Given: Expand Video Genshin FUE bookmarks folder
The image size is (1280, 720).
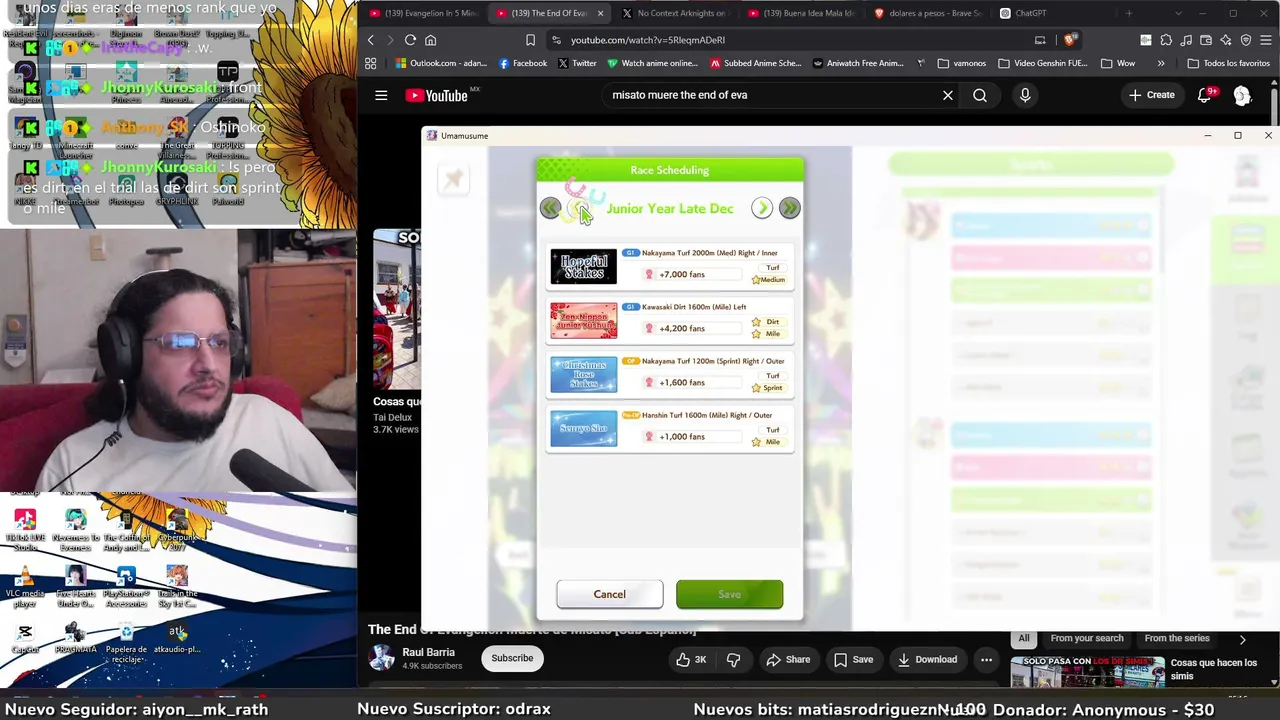Looking at the screenshot, I should tap(1042, 63).
